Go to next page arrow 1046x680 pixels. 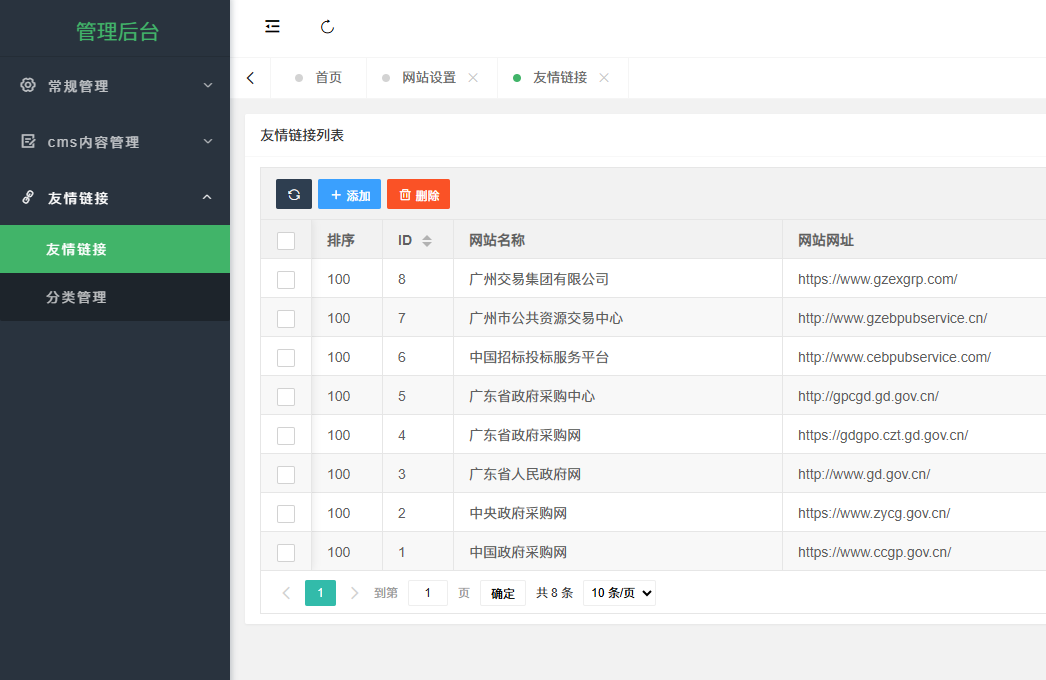tap(354, 593)
